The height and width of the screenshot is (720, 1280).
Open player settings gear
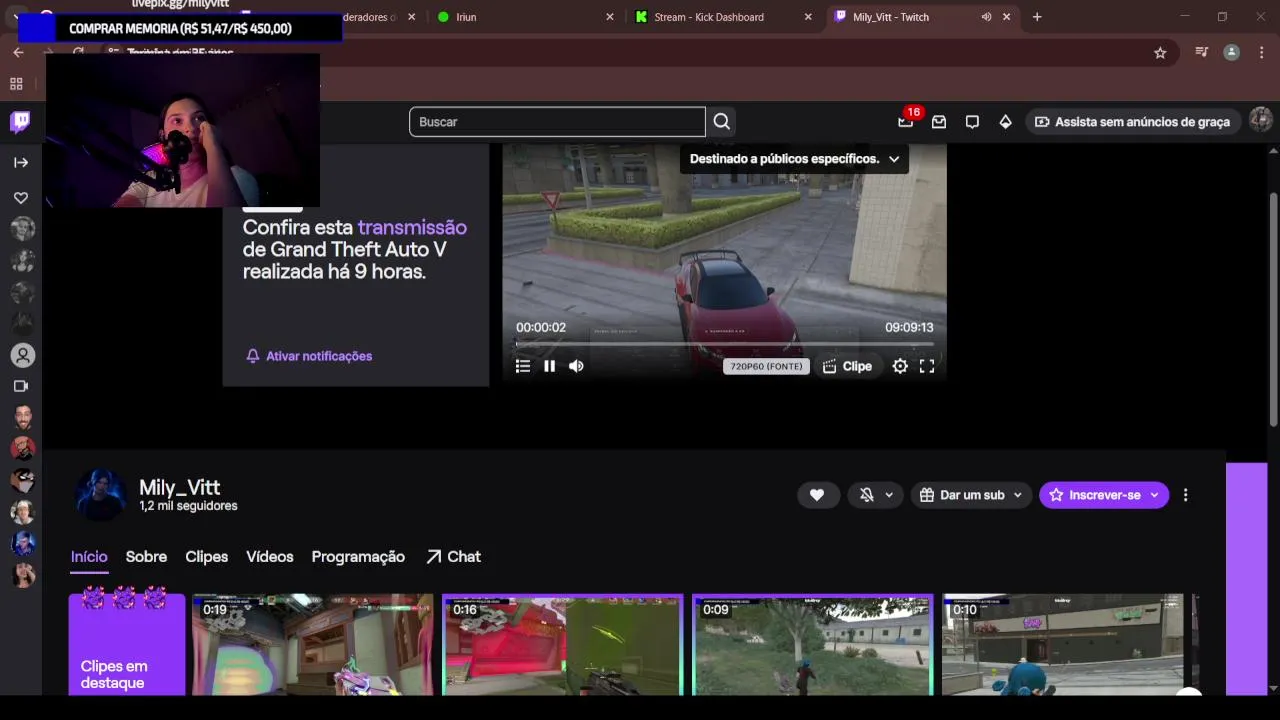tap(900, 366)
